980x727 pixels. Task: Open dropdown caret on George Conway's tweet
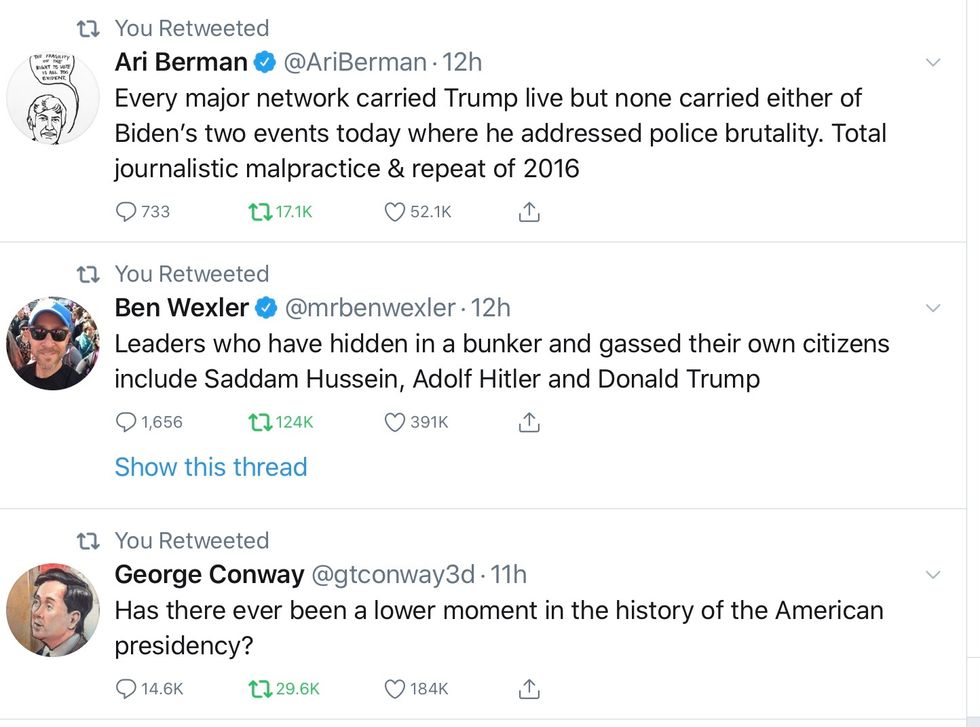933,575
